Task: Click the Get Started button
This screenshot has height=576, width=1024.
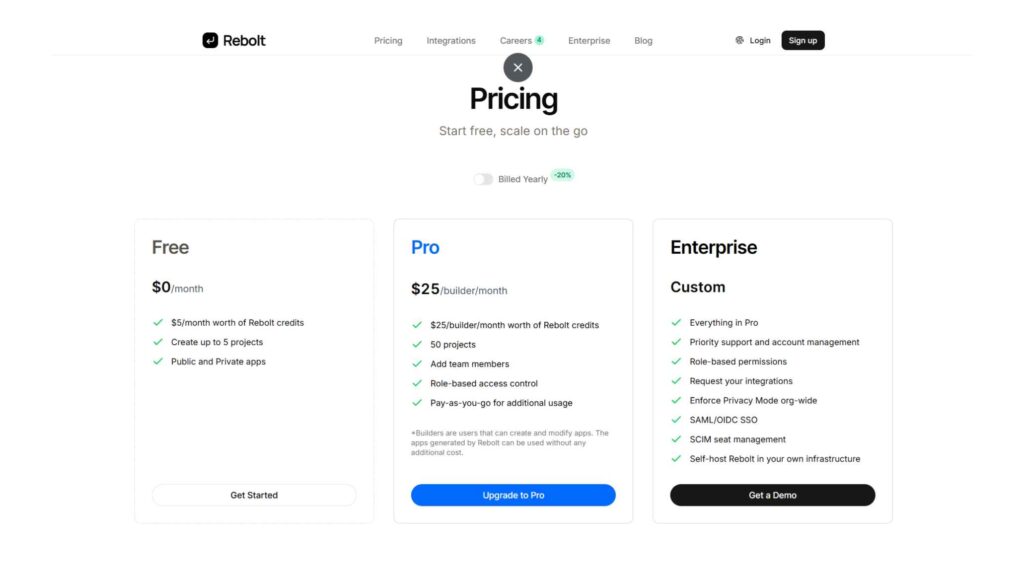Action: 254,495
